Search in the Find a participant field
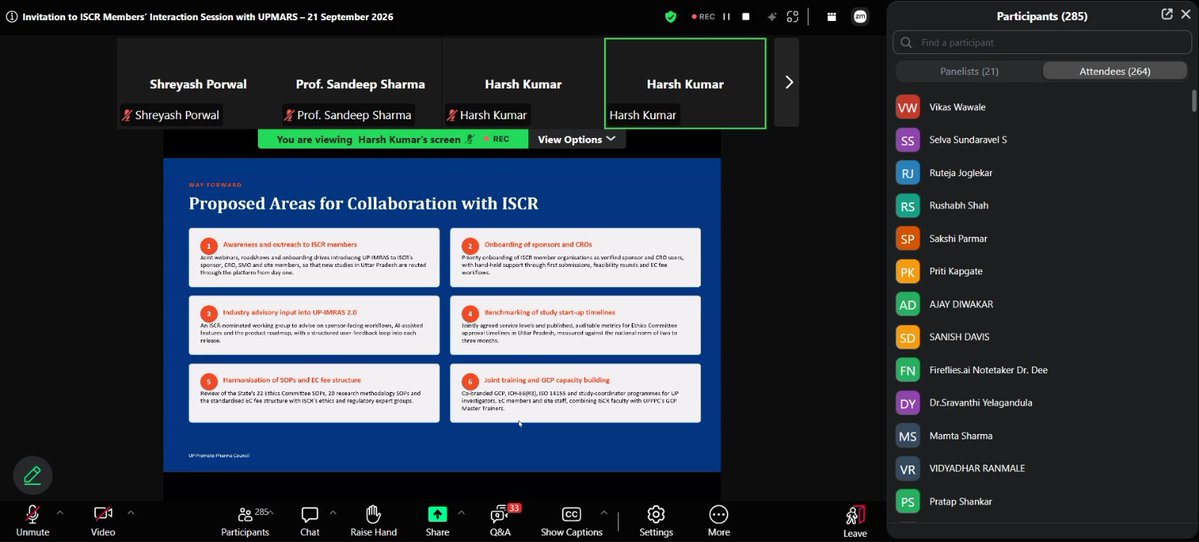This screenshot has height=542, width=1199. (x=1042, y=43)
